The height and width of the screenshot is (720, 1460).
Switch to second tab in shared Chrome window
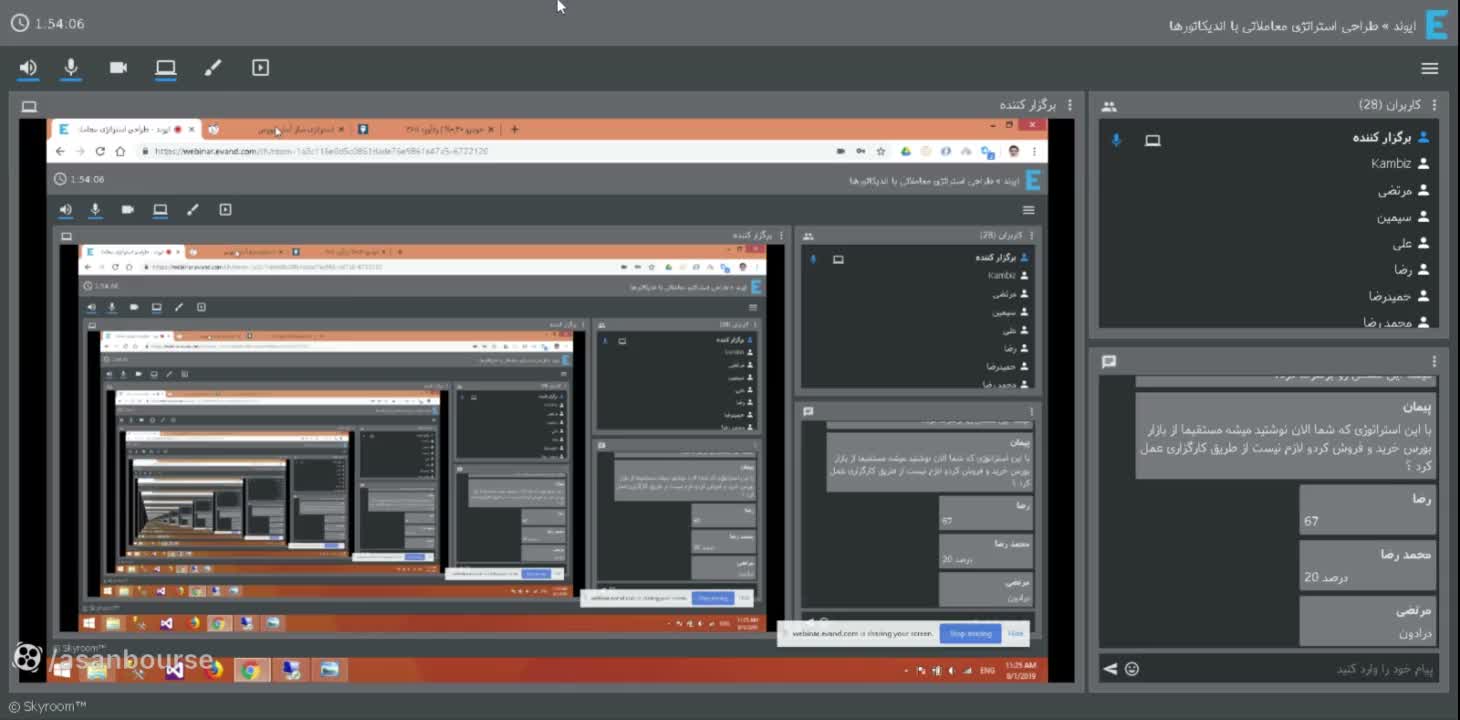276,129
